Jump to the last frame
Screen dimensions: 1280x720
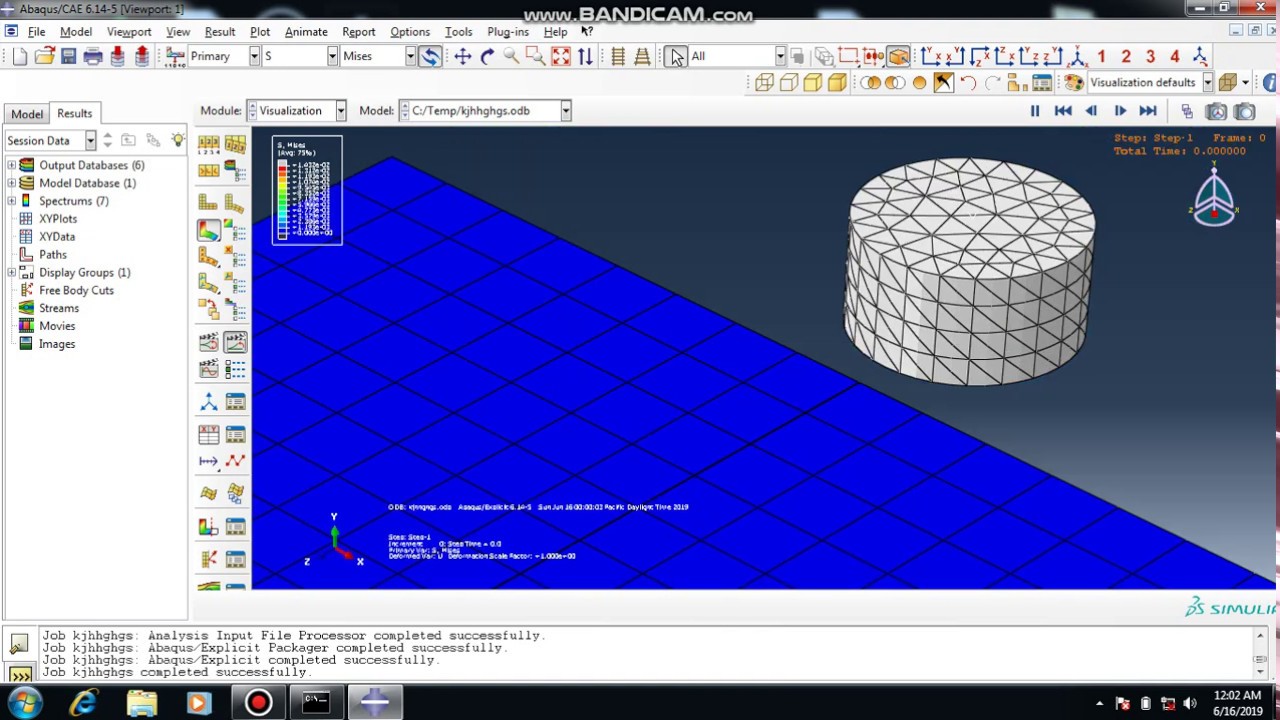1148,111
